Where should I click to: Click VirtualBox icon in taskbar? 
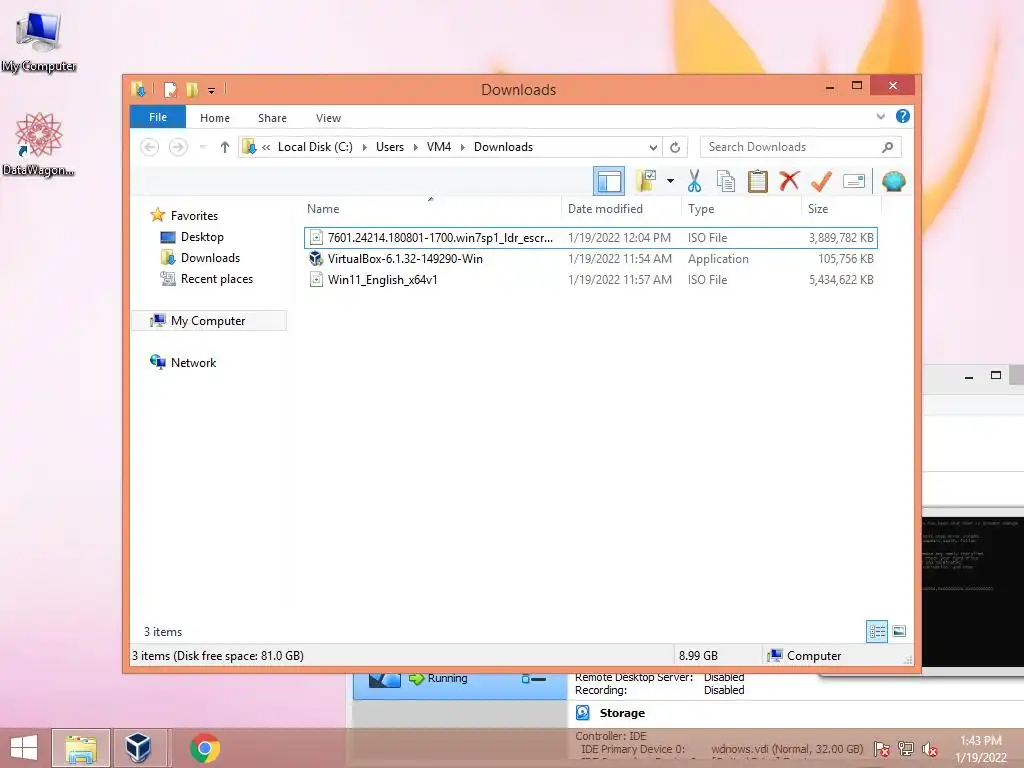point(138,748)
